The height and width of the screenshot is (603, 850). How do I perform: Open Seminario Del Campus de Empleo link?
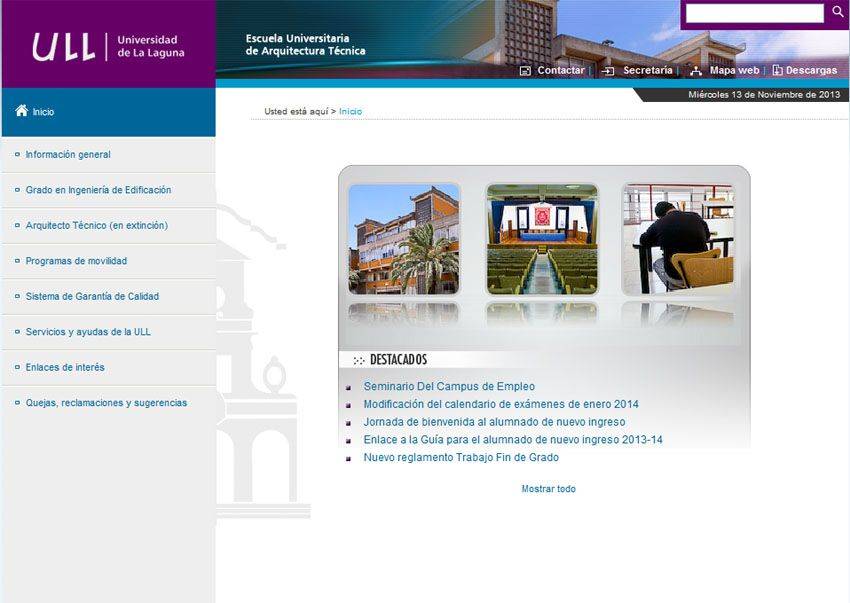449,387
